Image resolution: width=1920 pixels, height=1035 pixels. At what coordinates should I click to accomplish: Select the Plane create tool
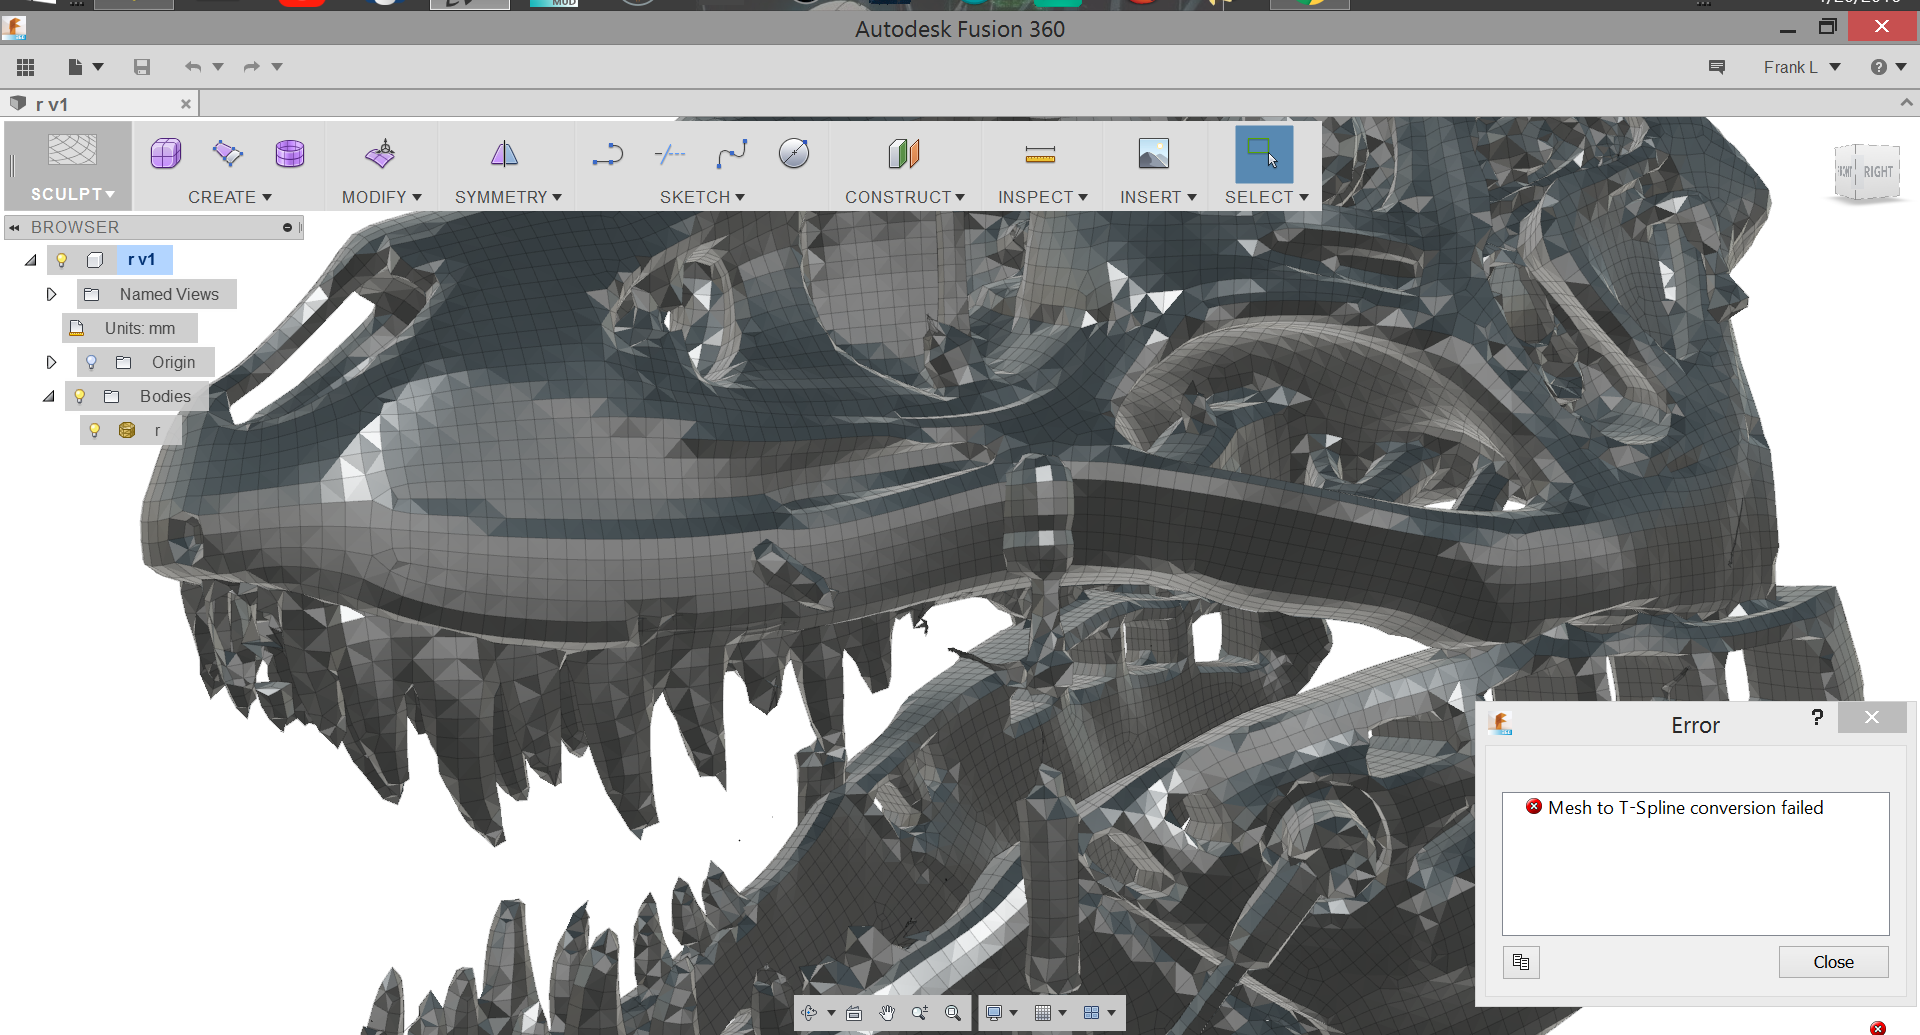[228, 154]
